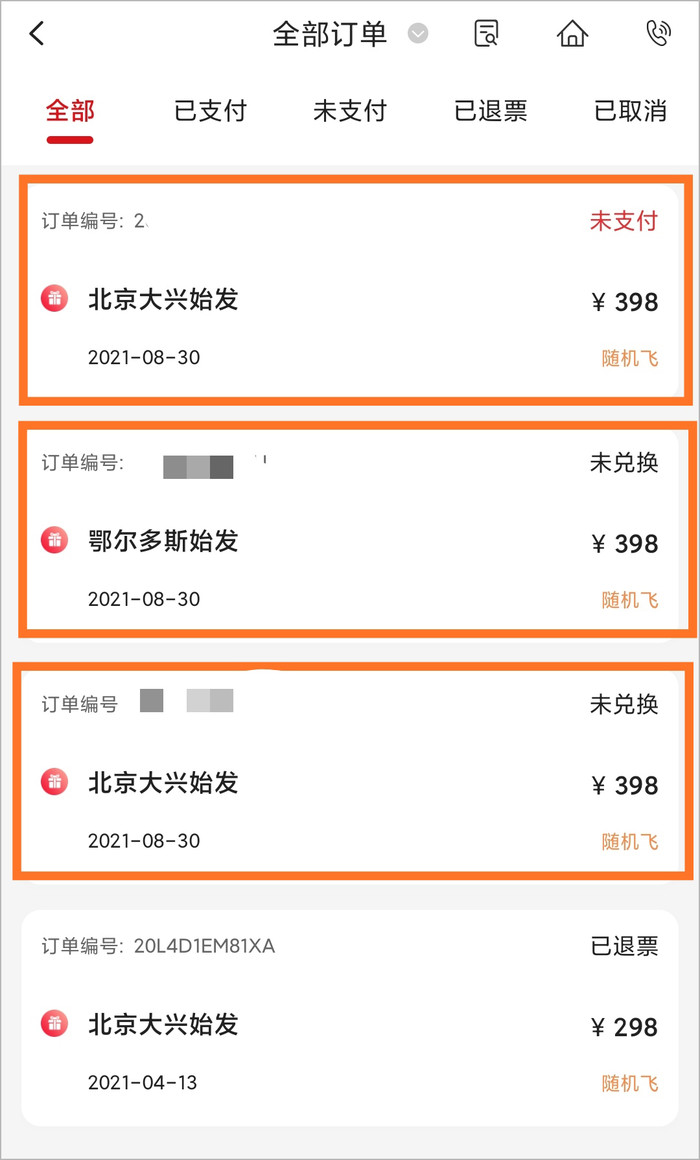Tap the 已退票 status on the last order

tap(623, 946)
